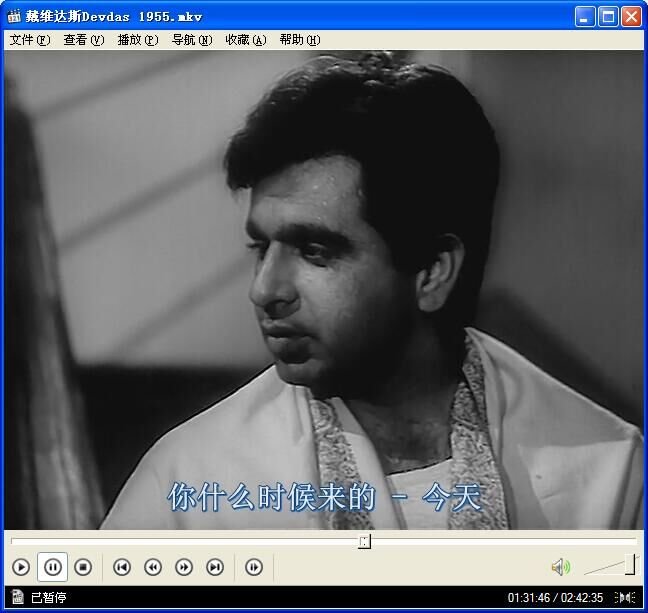This screenshot has width=648, height=613.
Task: Click the audio channel icon in status bar
Action: [x=625, y=598]
